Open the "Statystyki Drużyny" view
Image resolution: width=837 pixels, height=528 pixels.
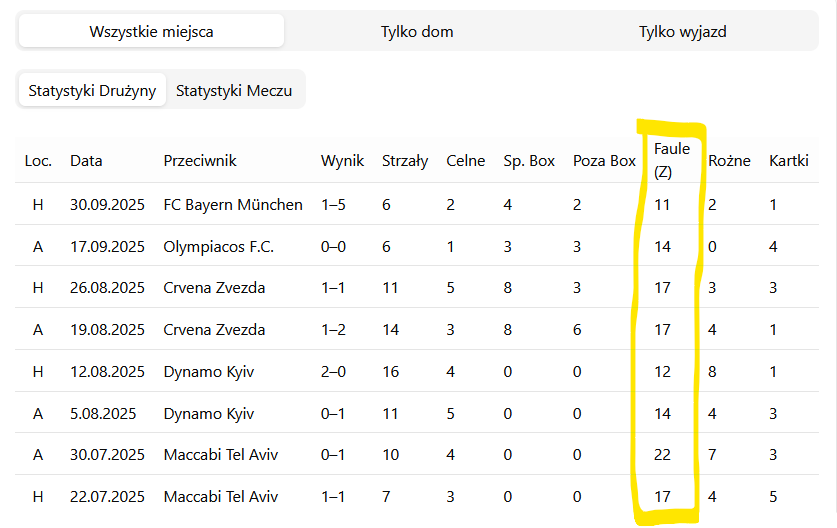92,90
